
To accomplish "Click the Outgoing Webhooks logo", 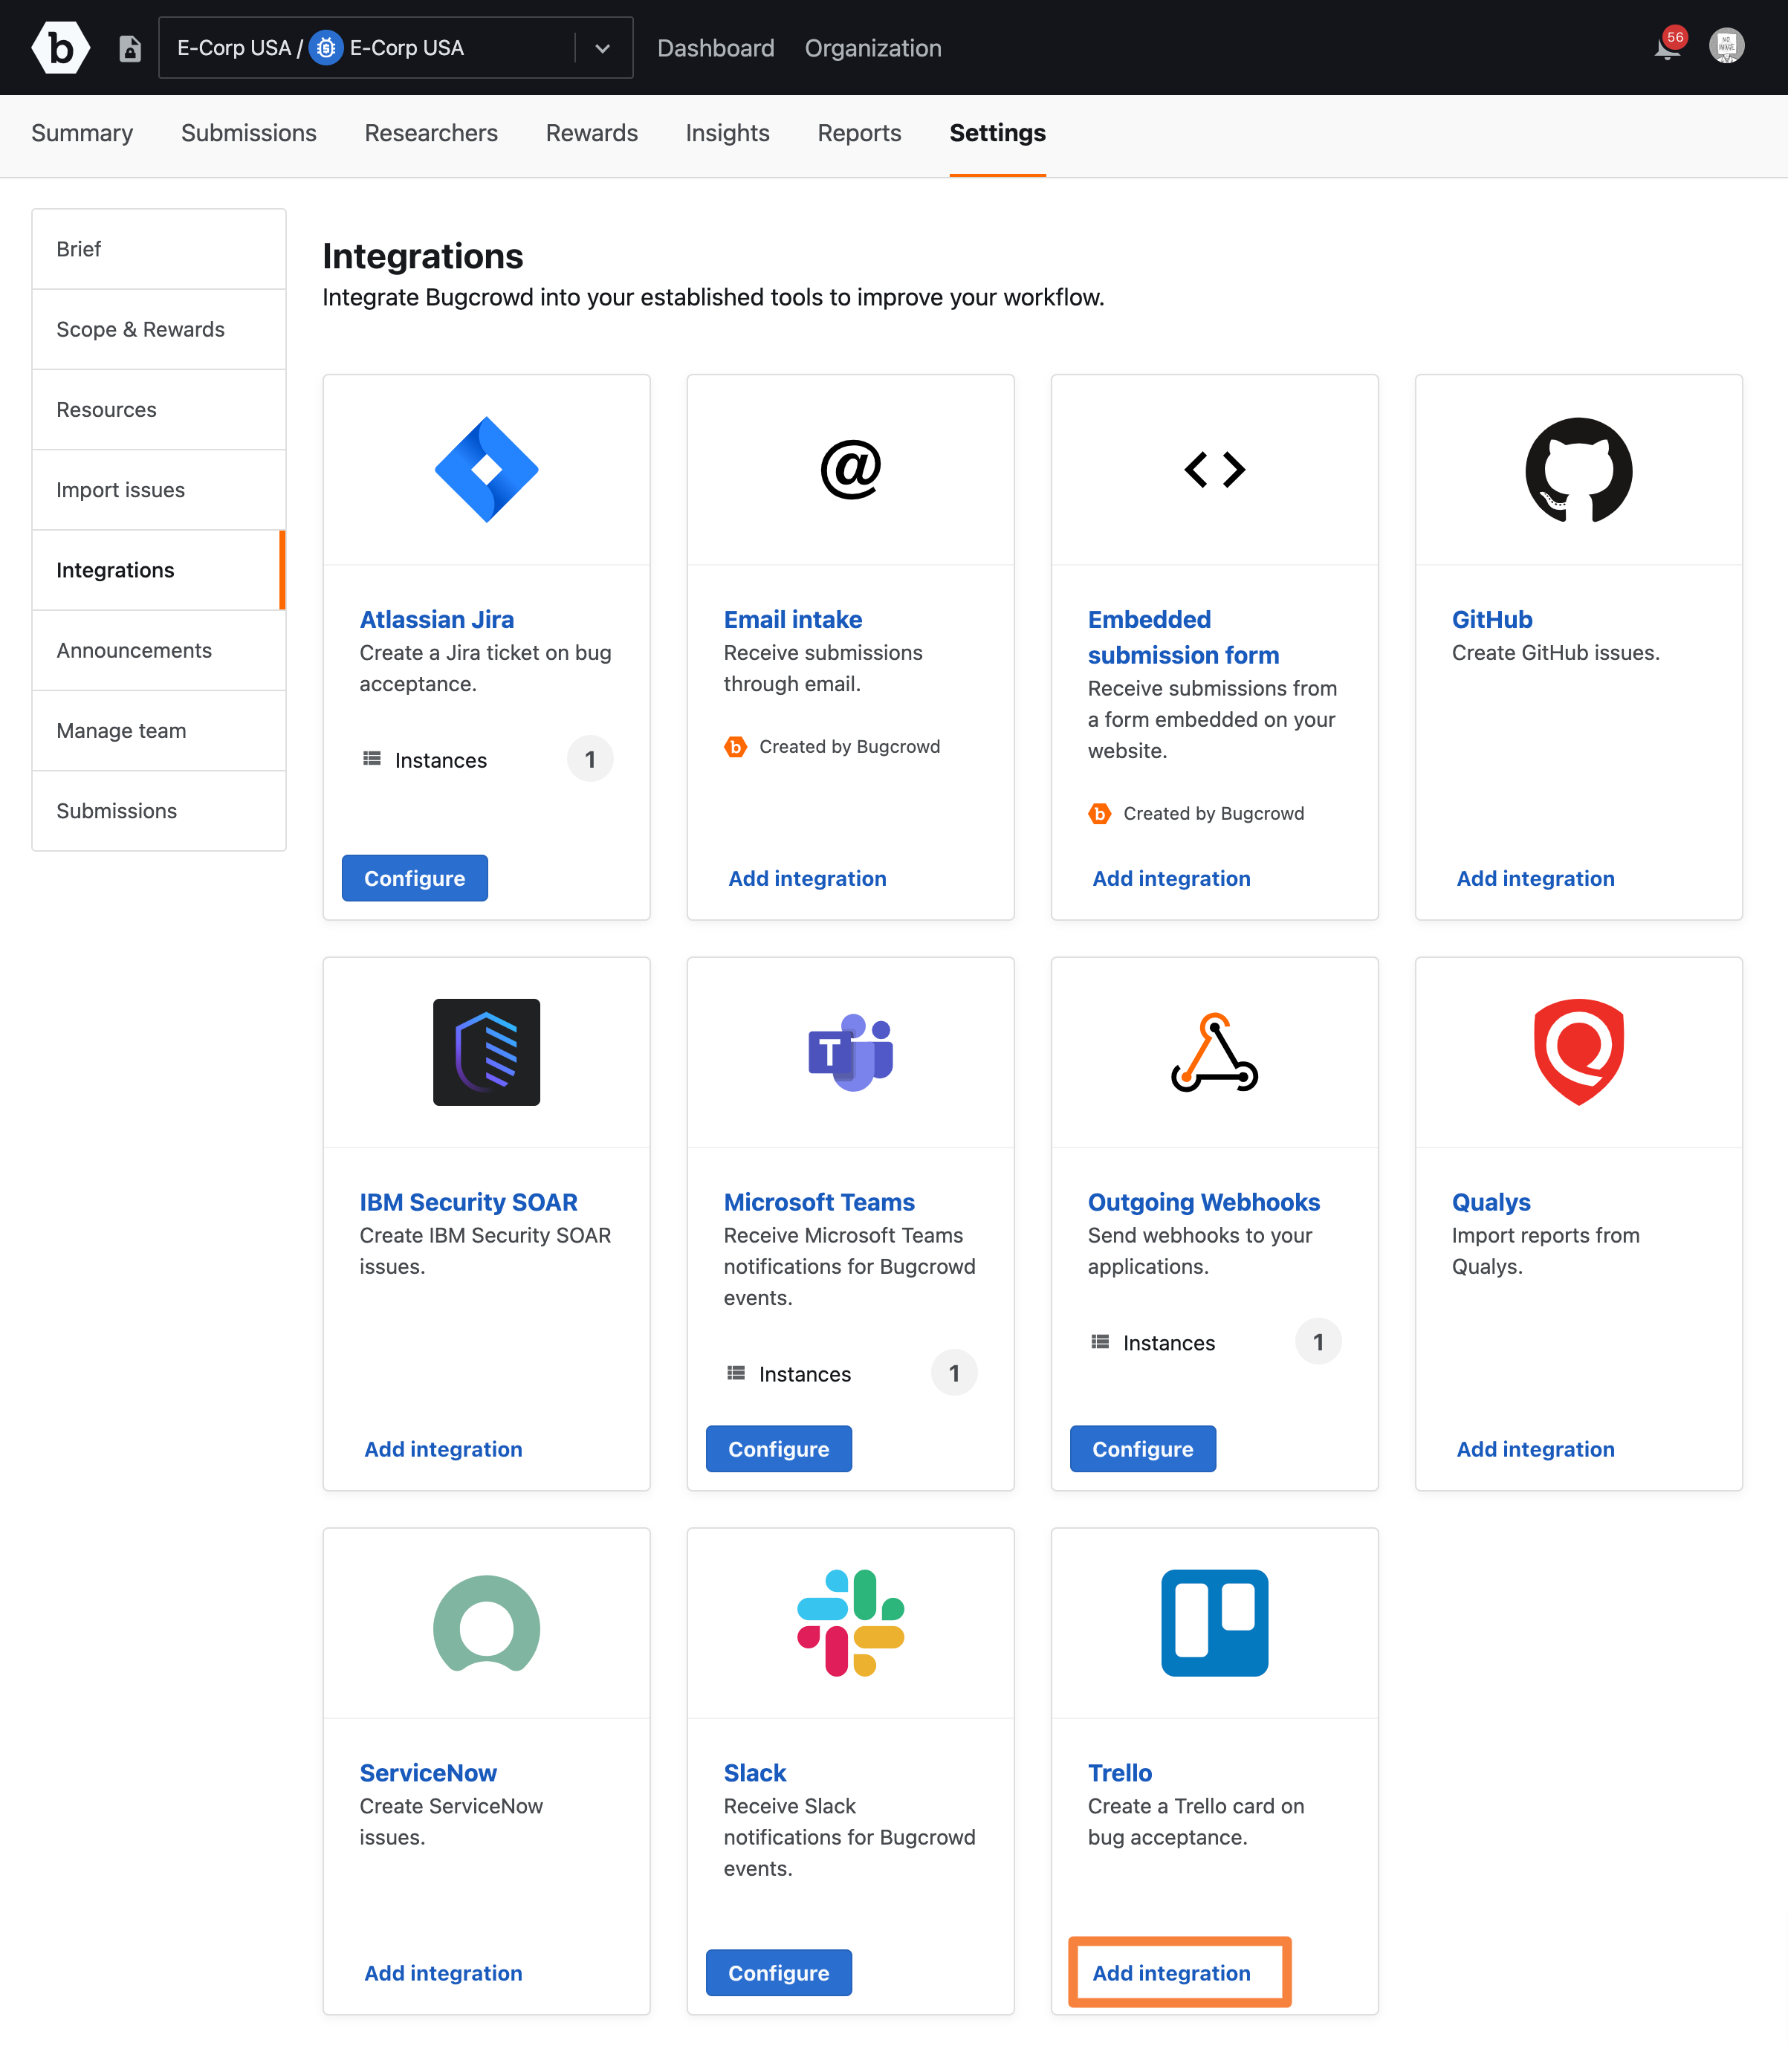I will coord(1215,1052).
